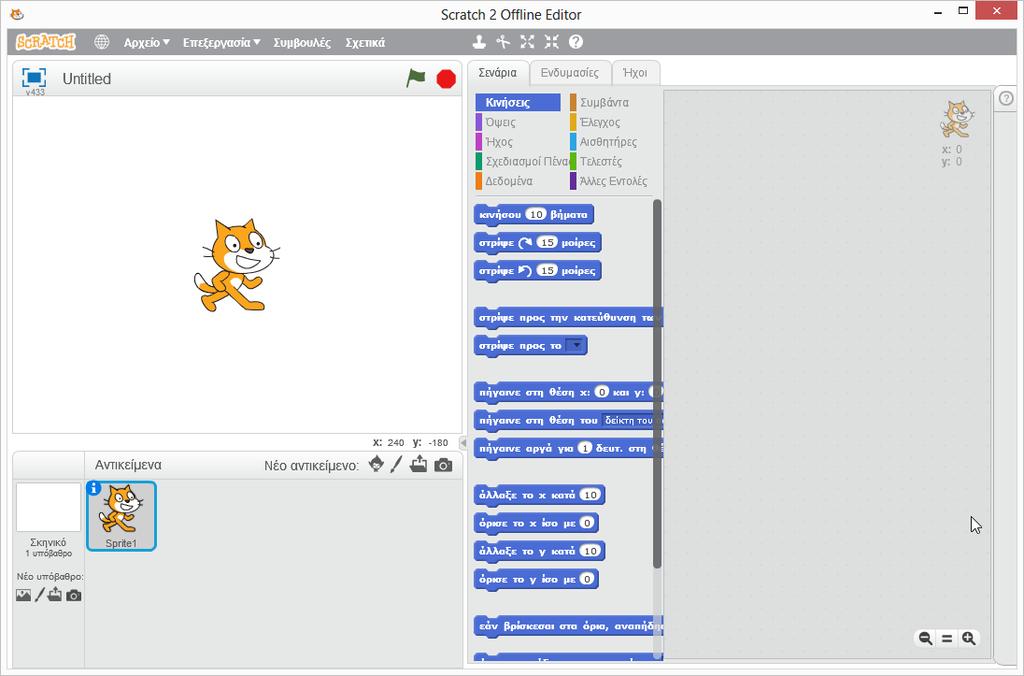Click the Block help question icon

(575, 42)
